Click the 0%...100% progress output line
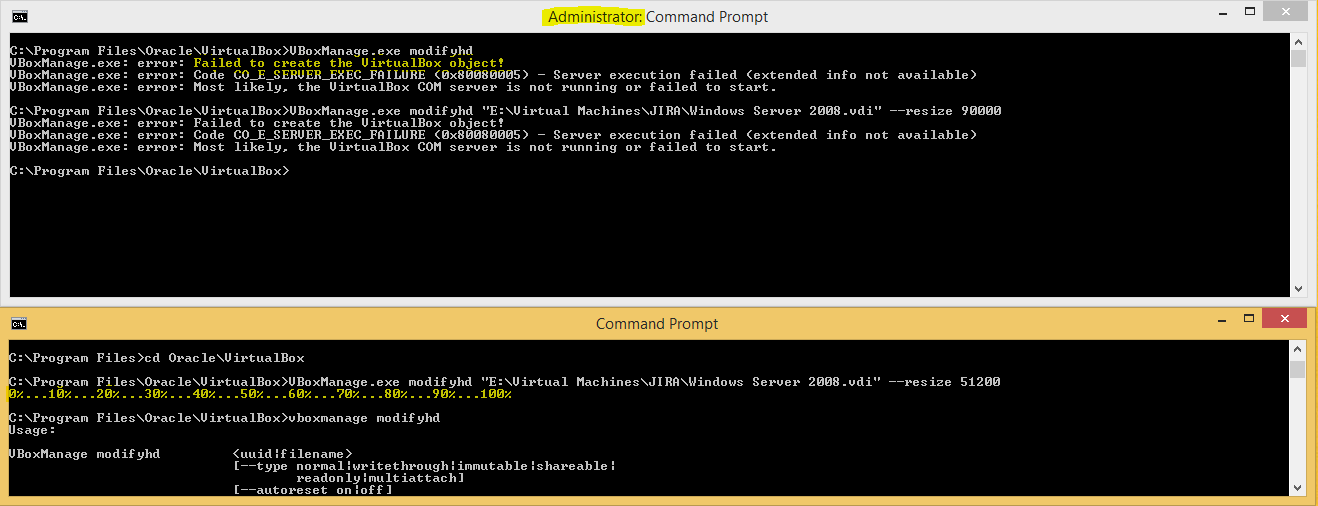The image size is (1318, 506). (x=260, y=394)
